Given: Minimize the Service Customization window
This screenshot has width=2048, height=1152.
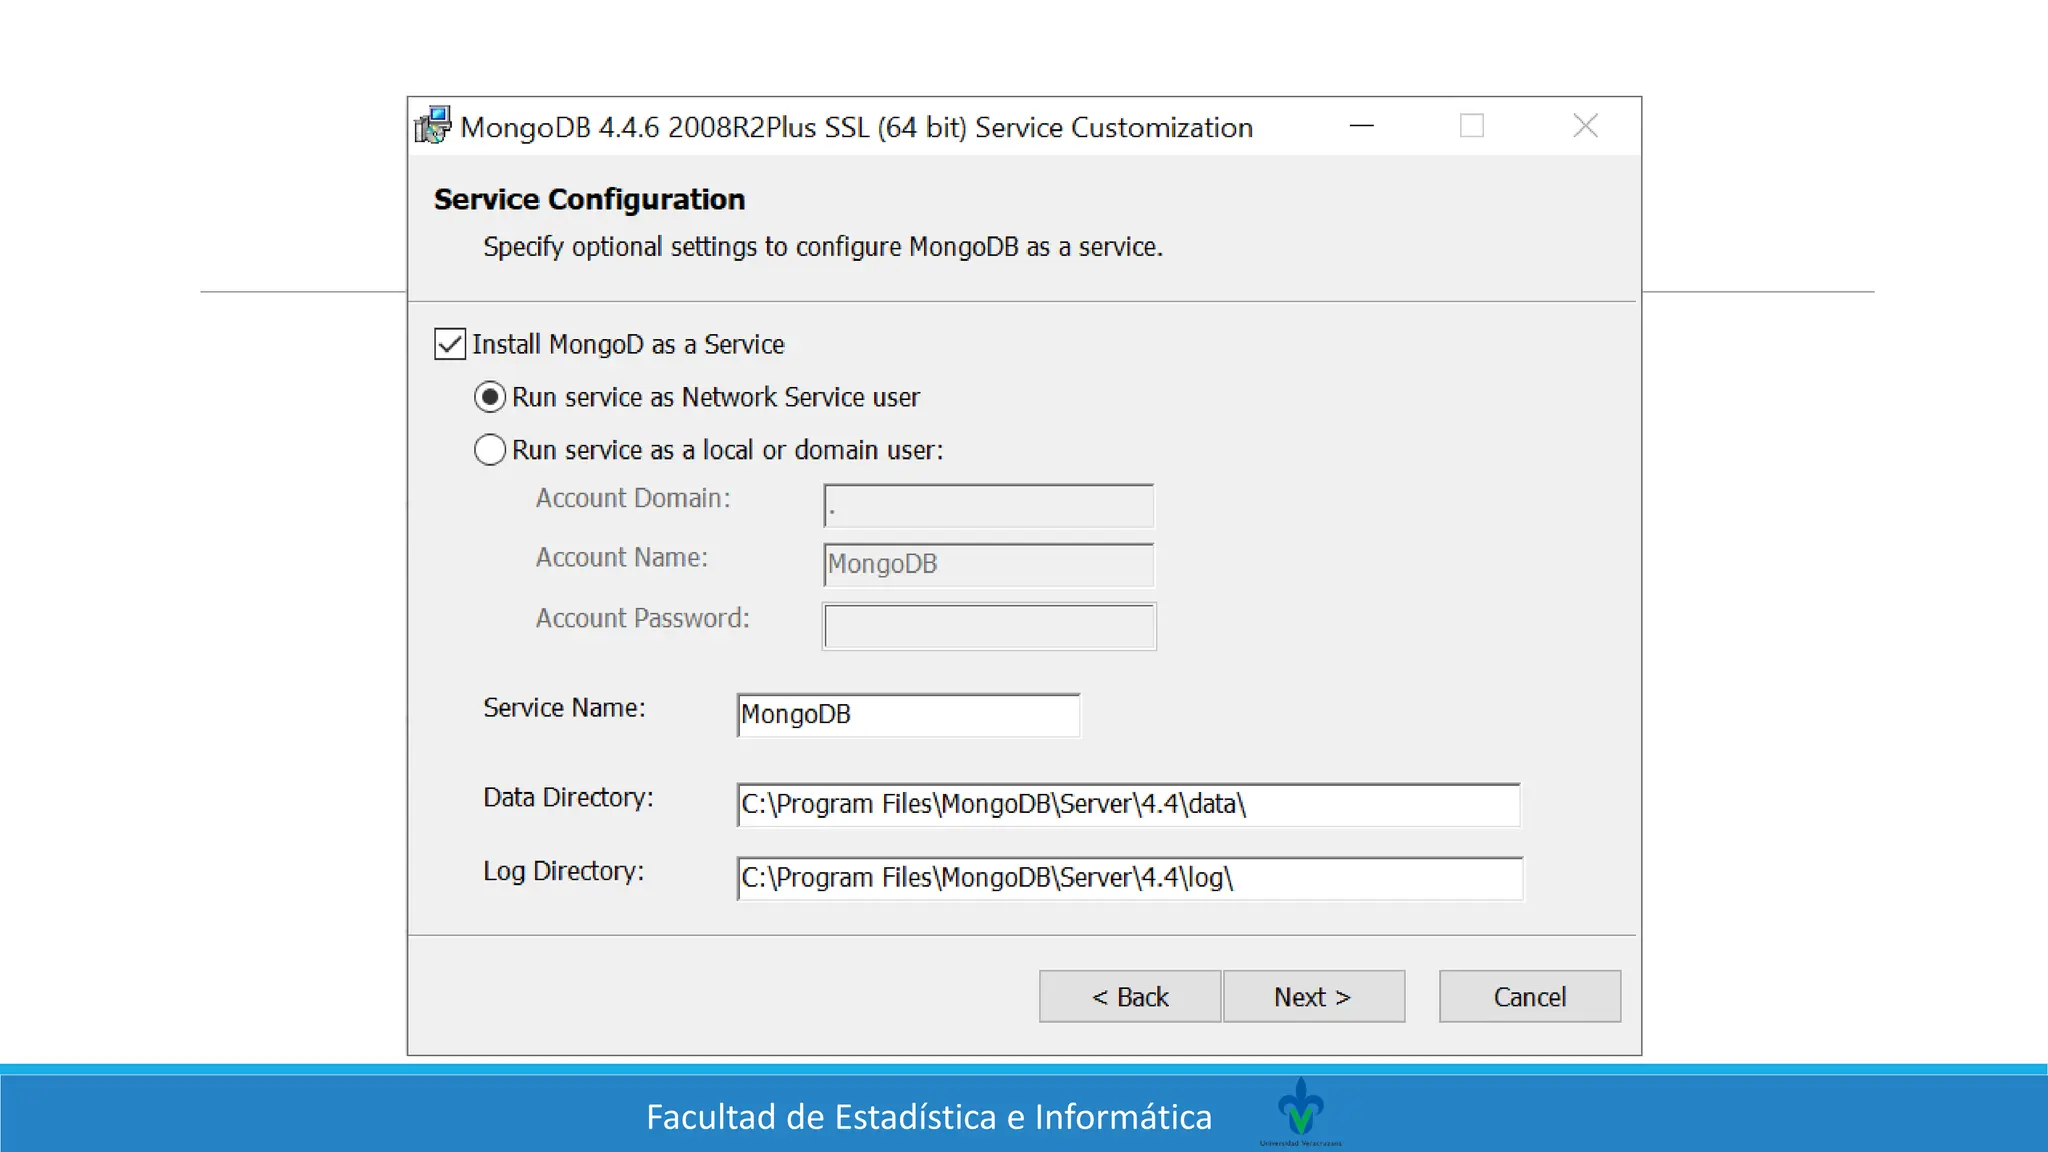Looking at the screenshot, I should (1361, 126).
